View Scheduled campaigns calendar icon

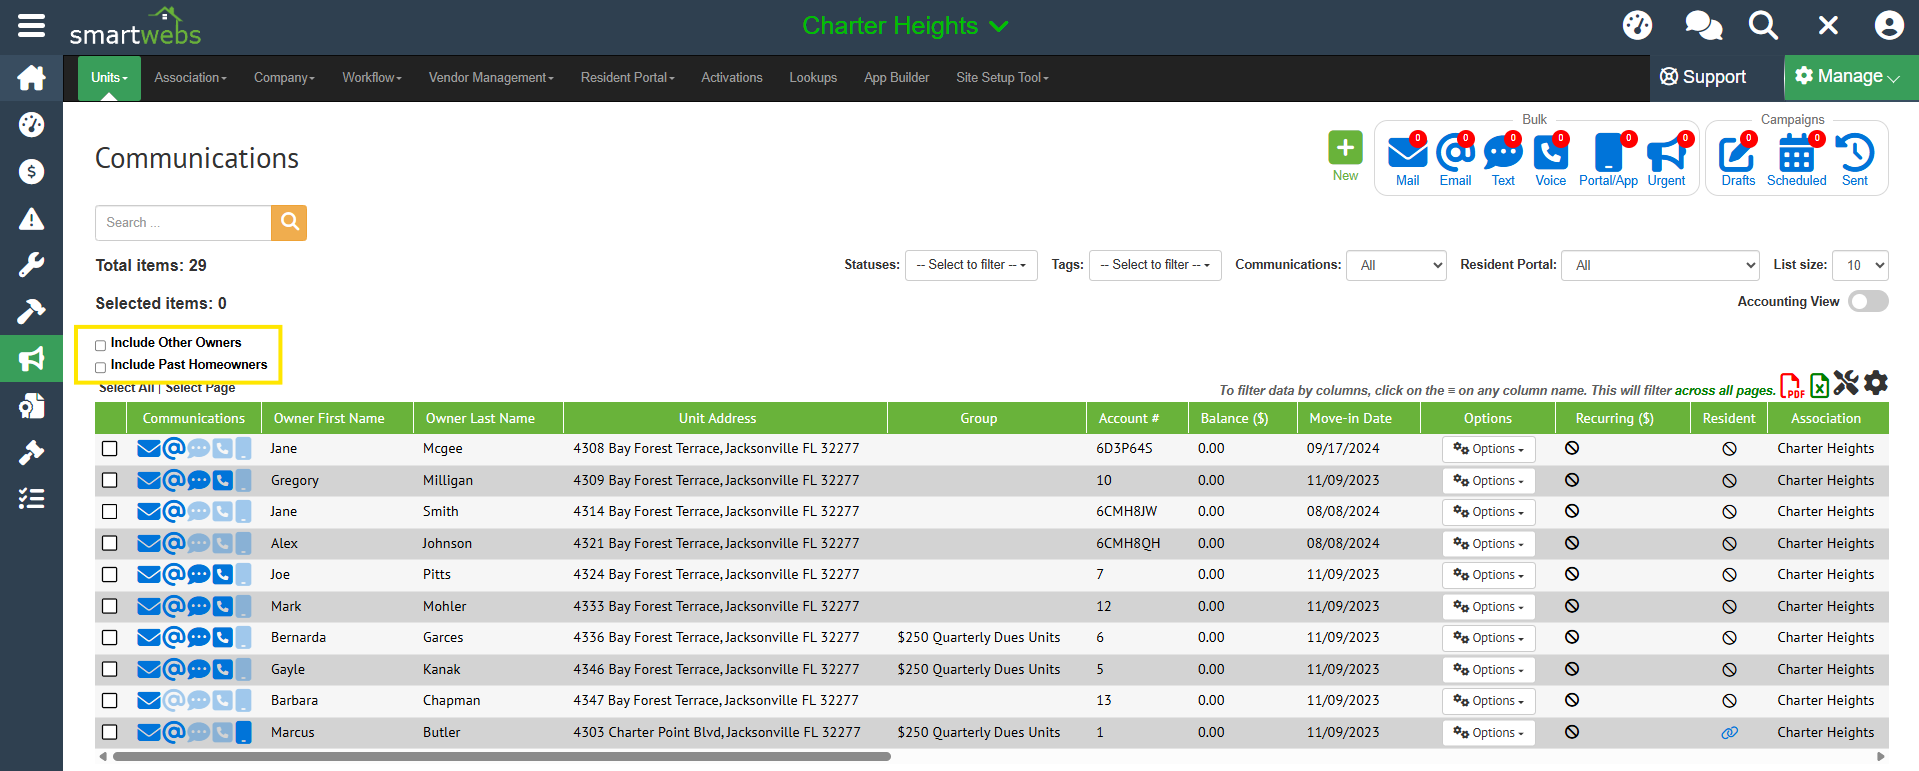coord(1796,154)
